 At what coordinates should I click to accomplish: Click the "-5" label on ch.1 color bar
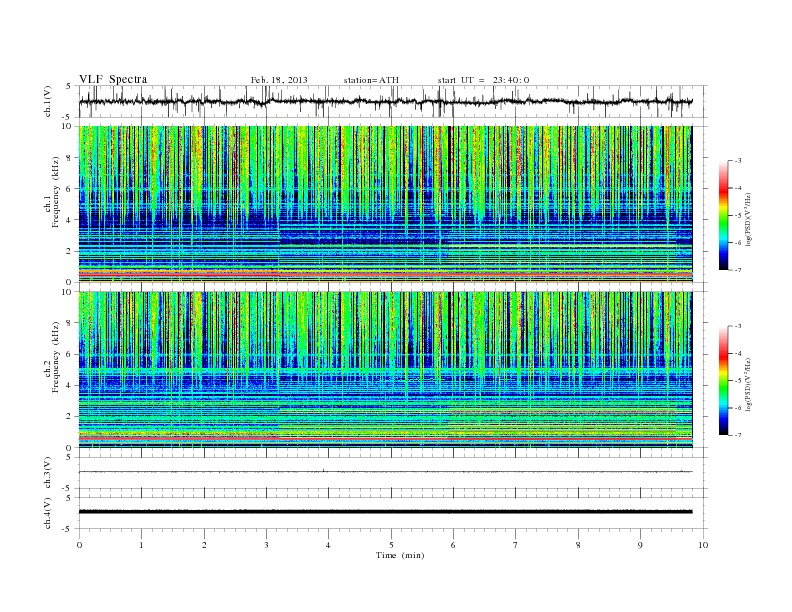click(738, 216)
